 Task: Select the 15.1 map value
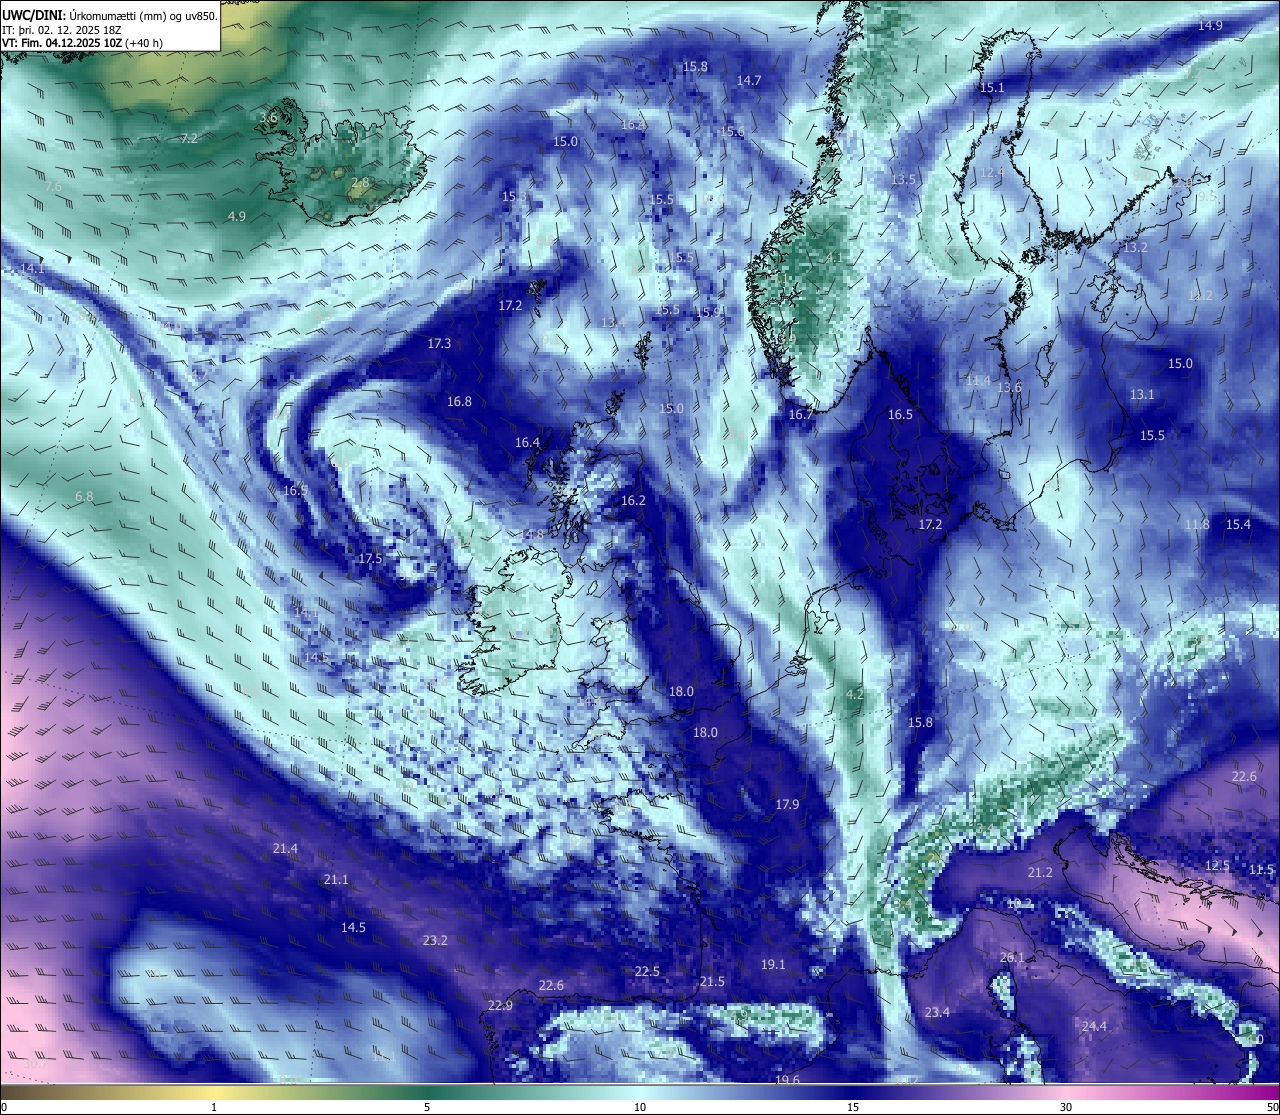coord(992,88)
